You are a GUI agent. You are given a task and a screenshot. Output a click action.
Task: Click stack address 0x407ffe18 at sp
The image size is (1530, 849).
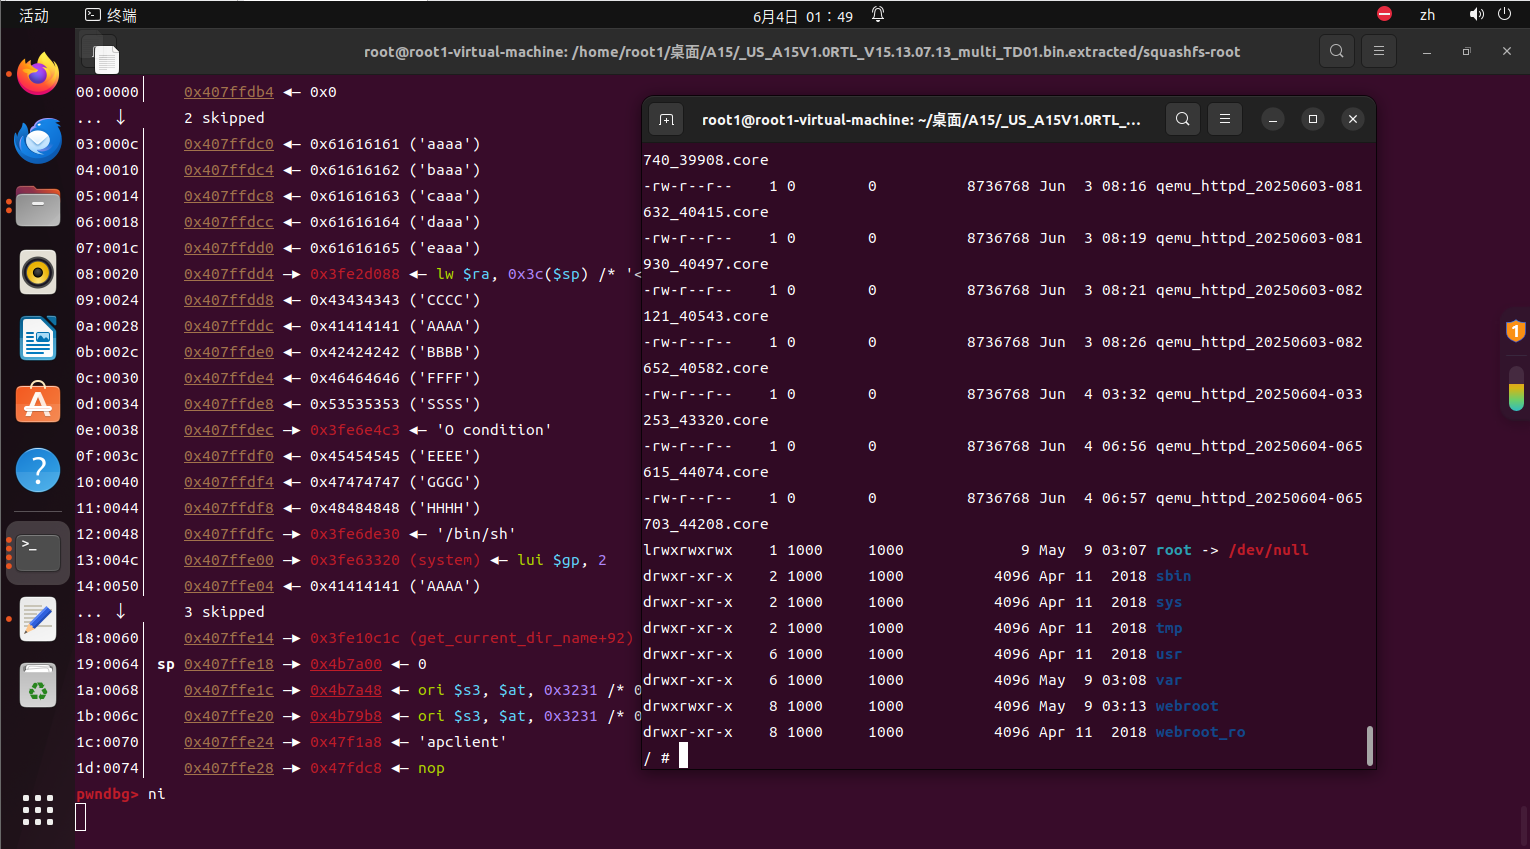tap(229, 664)
